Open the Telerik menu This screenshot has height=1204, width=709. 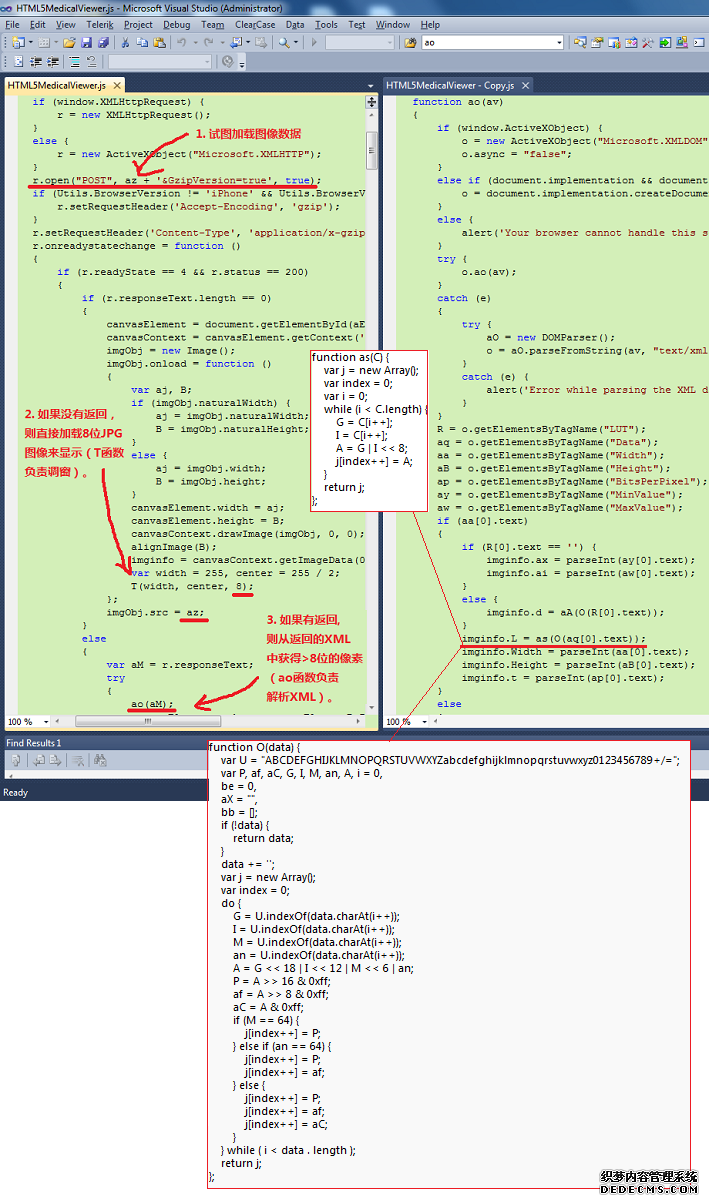(x=100, y=24)
